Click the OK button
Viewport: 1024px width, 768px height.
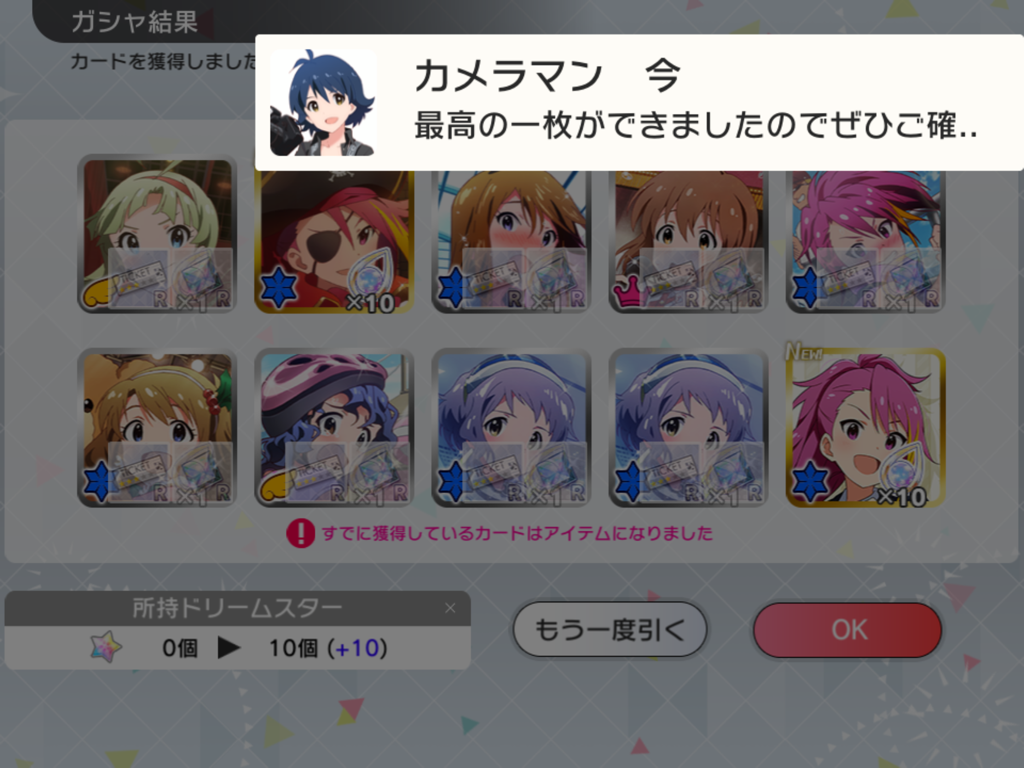847,630
